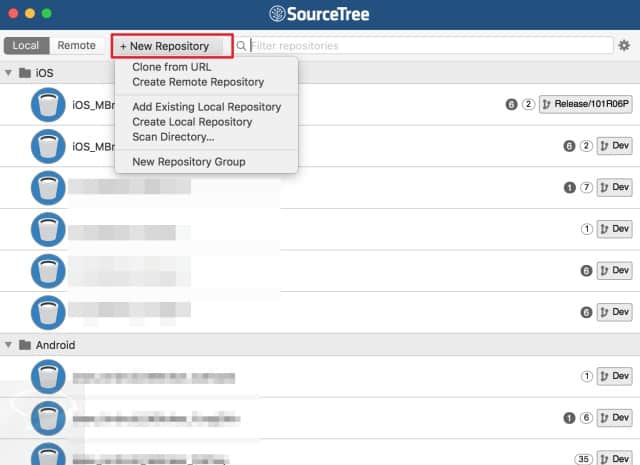Click the iOS group folder icon
The image size is (640, 465).
click(x=25, y=73)
